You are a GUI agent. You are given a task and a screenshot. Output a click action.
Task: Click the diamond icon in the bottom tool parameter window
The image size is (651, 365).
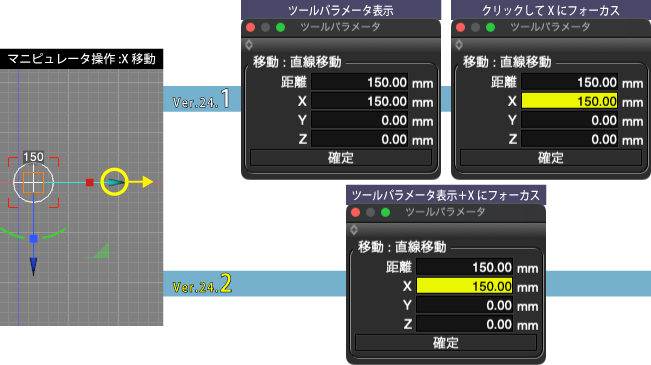(354, 230)
